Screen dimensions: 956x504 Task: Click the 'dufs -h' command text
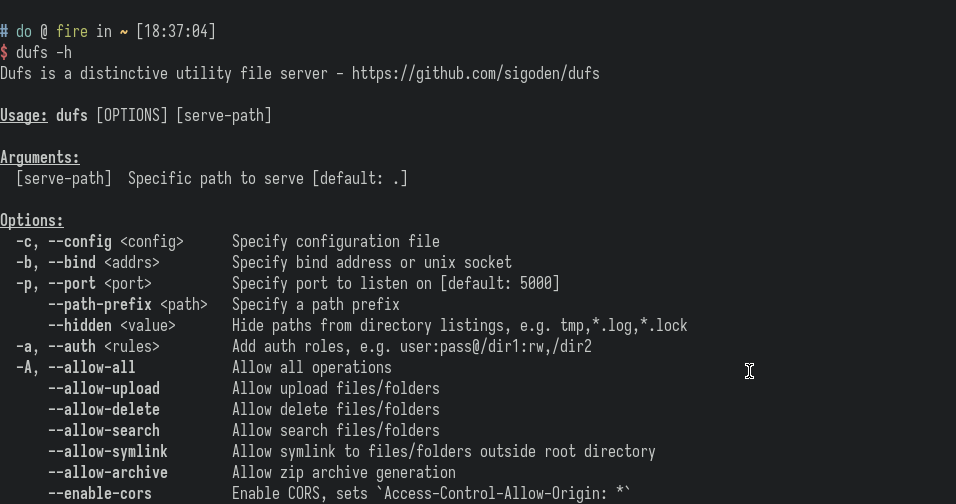point(44,52)
